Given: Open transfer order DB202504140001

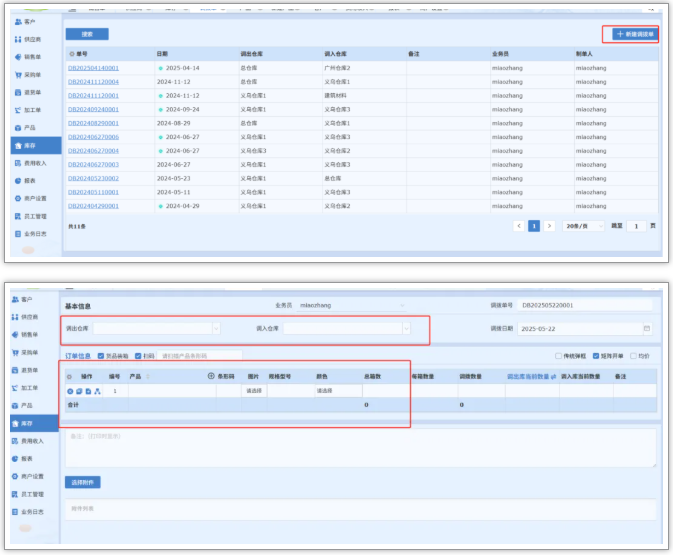Looking at the screenshot, I should (93, 68).
